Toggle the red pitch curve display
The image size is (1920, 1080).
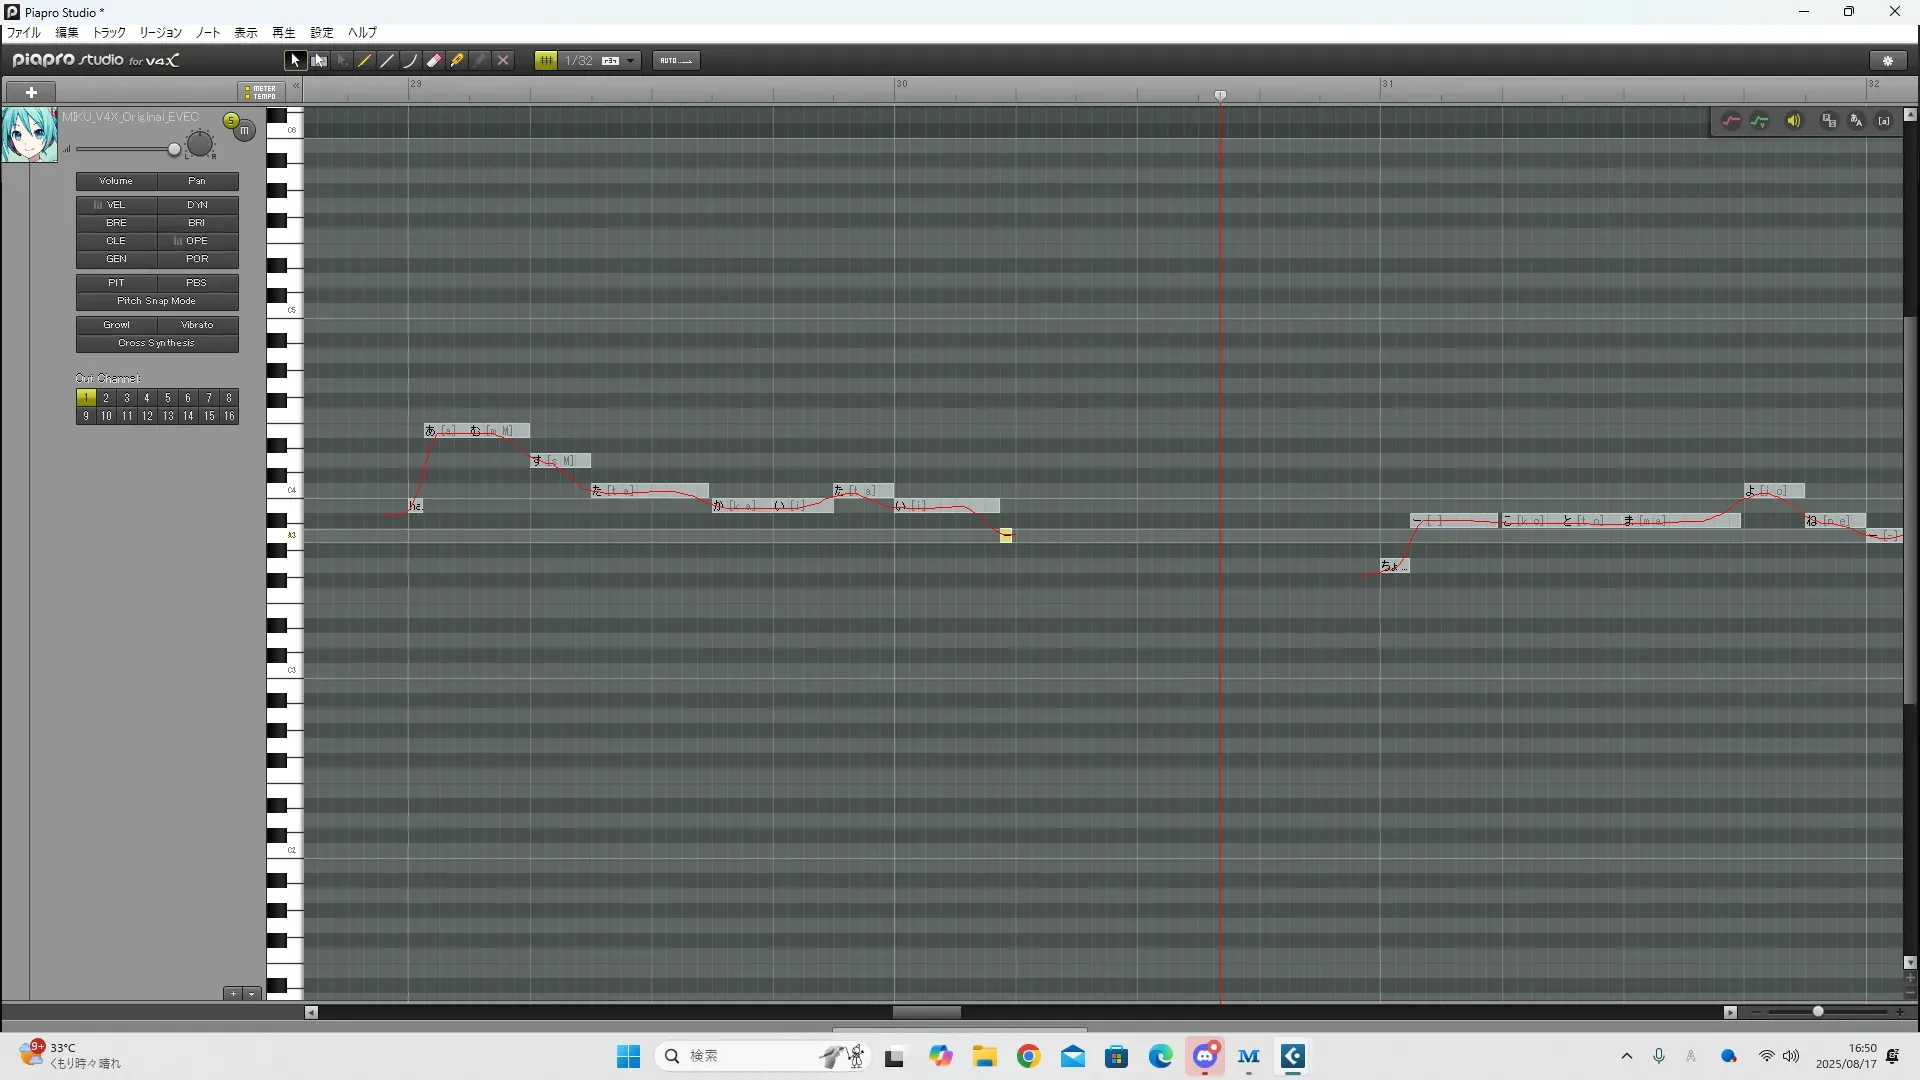(x=1731, y=121)
